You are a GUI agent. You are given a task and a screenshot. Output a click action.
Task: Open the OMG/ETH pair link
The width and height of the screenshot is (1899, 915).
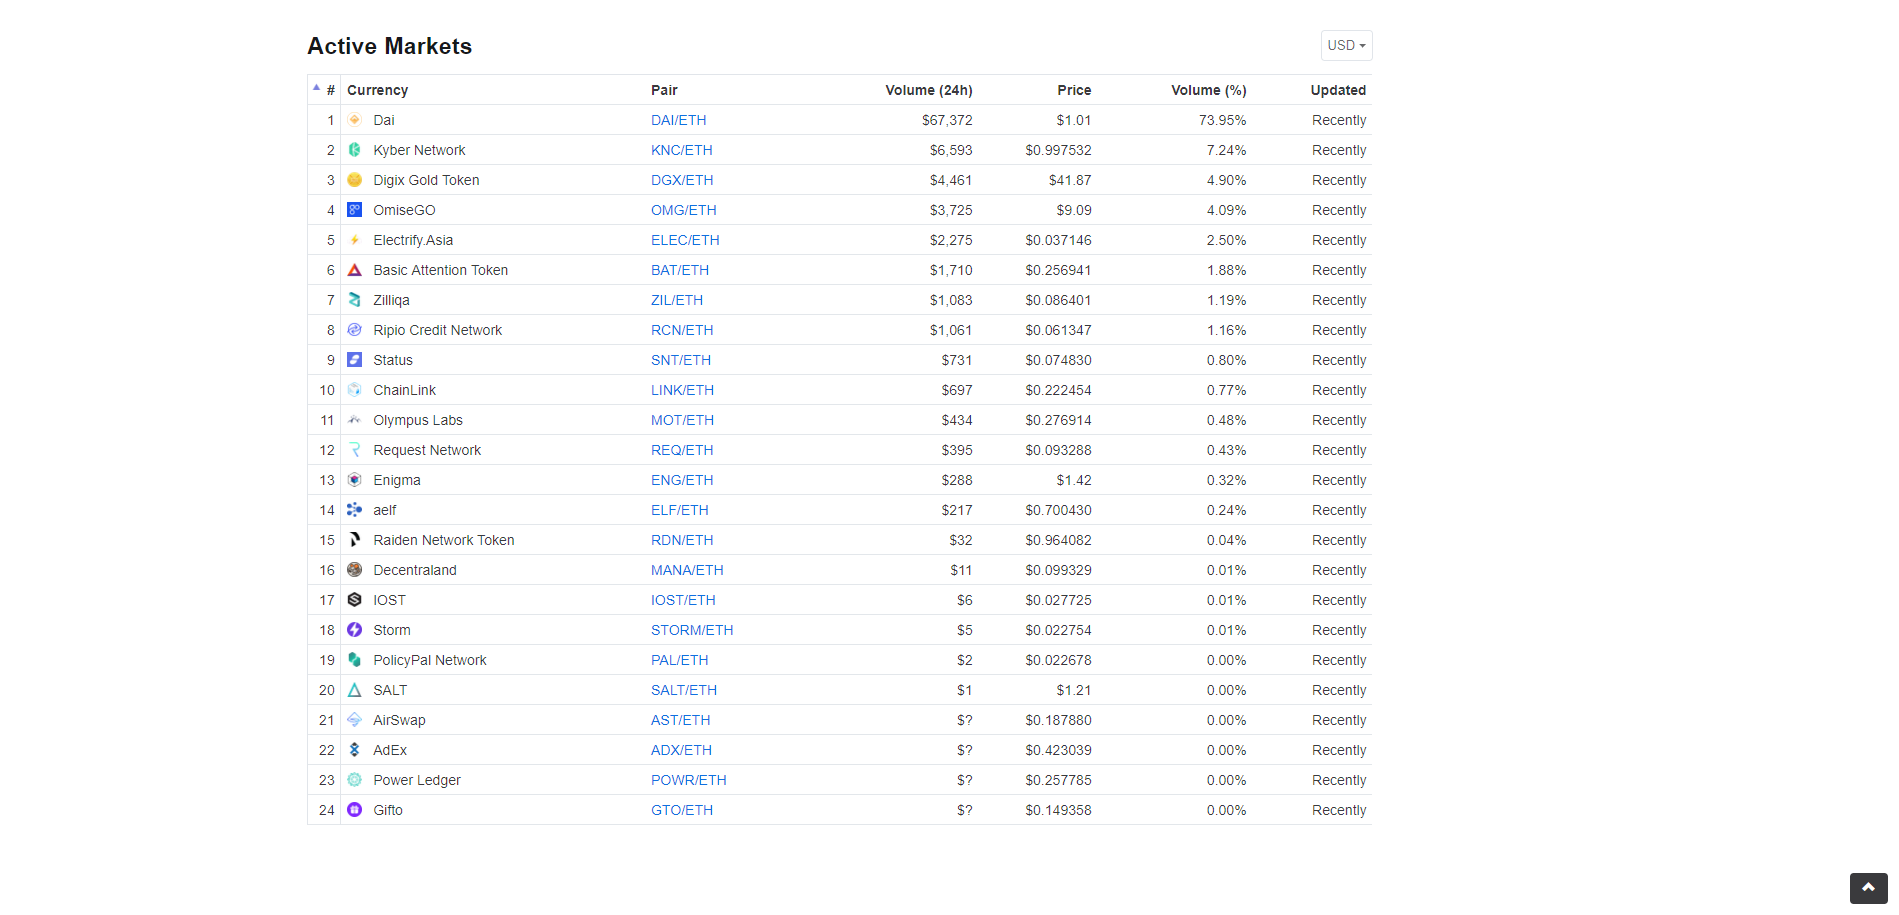click(x=684, y=210)
